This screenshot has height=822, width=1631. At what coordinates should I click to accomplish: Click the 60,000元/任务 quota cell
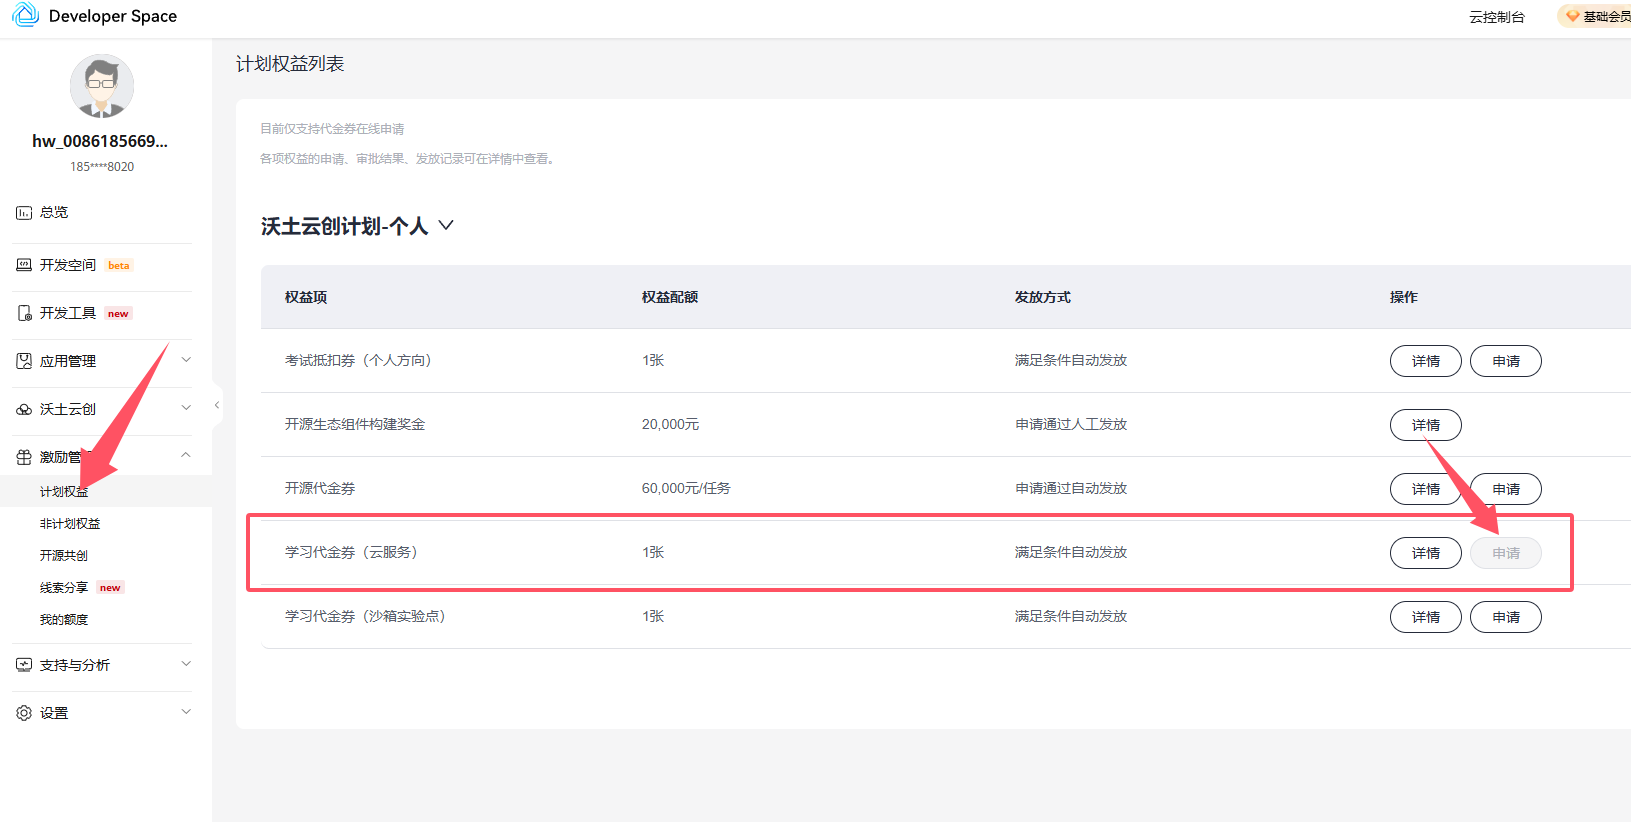click(x=686, y=488)
